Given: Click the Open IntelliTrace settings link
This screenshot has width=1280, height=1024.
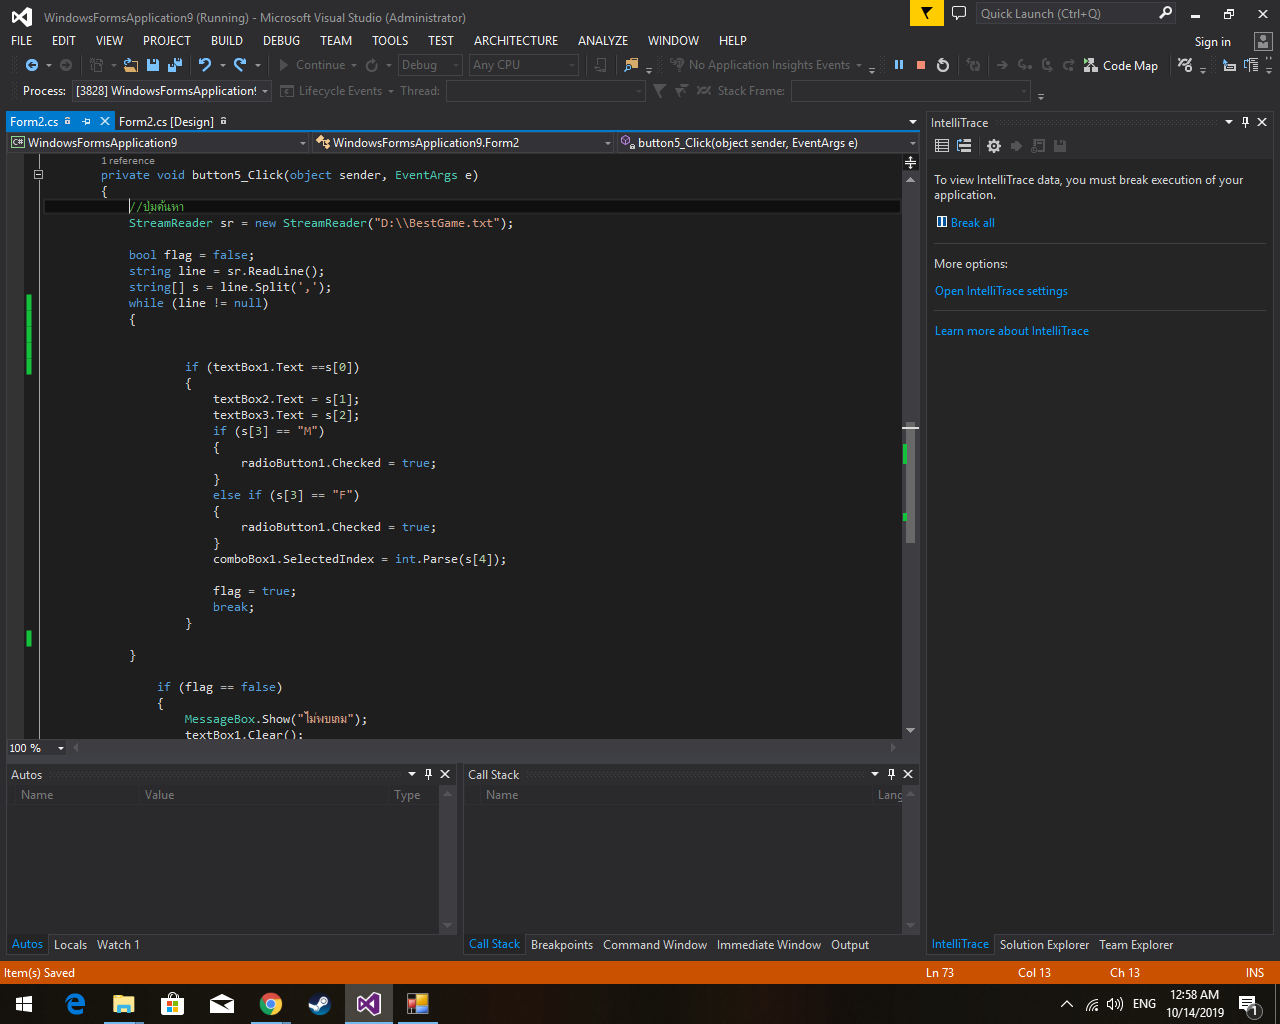Looking at the screenshot, I should point(1001,291).
